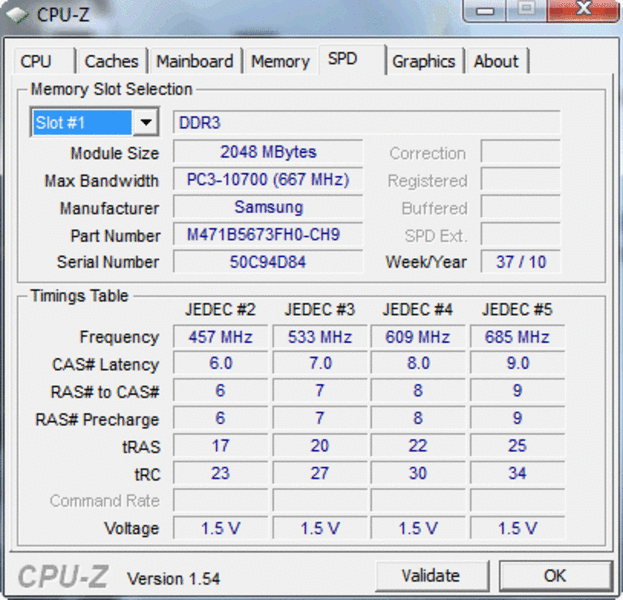Click tRC value 34
623x600 pixels.
point(517,473)
